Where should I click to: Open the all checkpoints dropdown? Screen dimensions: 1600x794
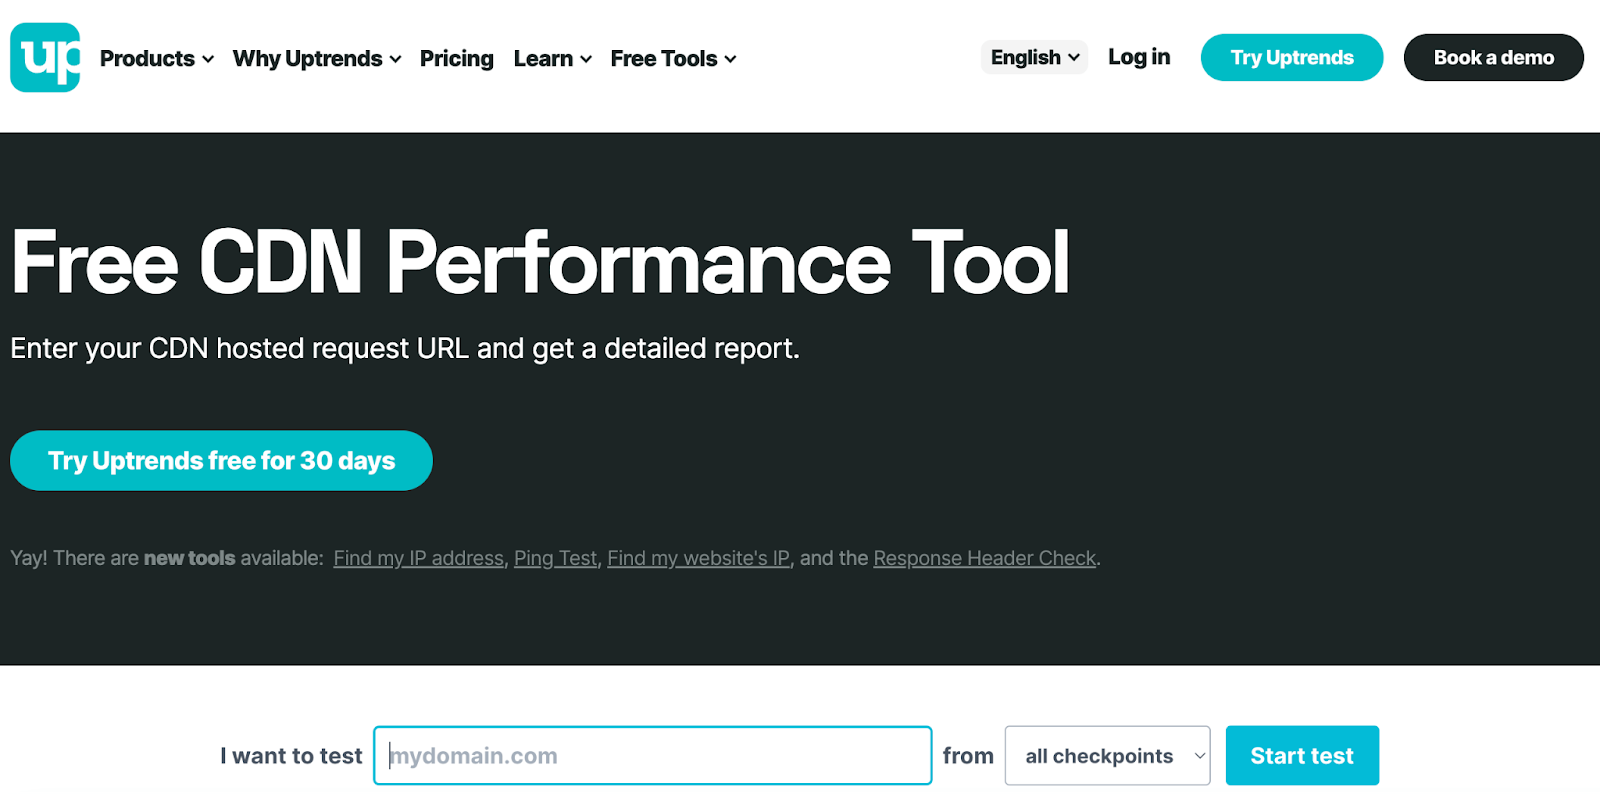click(1108, 755)
